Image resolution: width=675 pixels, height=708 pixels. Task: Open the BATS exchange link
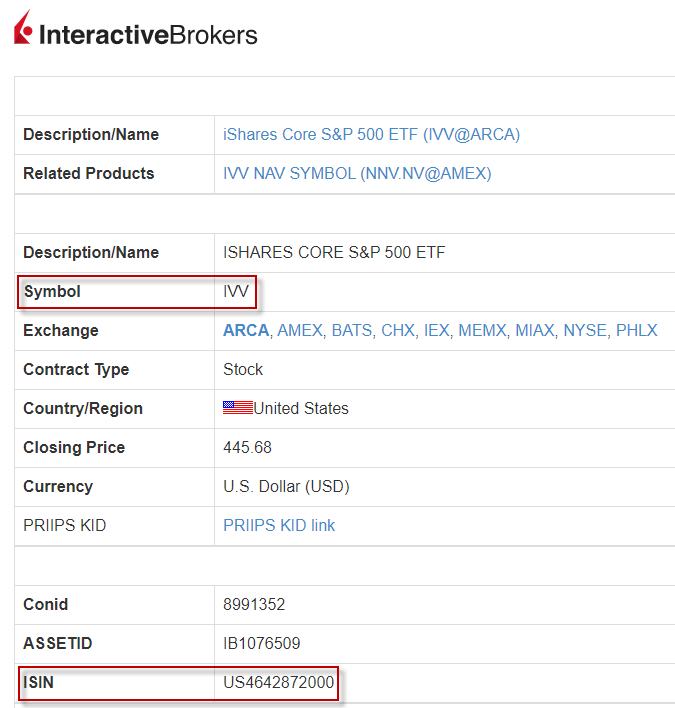tap(352, 331)
